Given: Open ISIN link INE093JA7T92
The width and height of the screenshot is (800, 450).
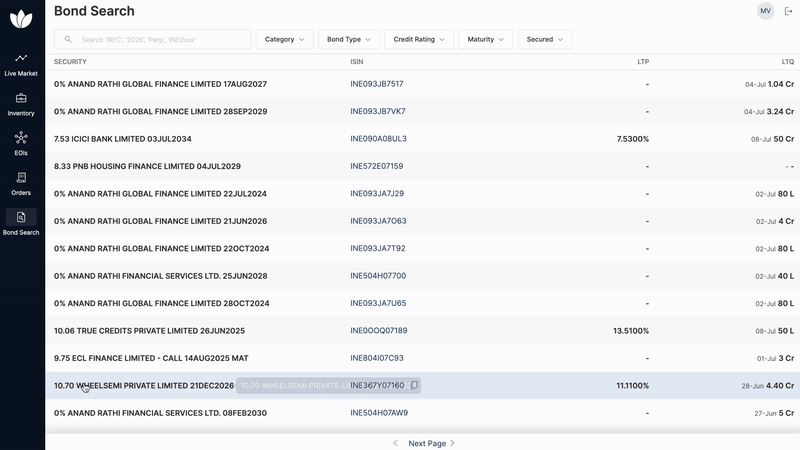Looking at the screenshot, I should [378, 248].
